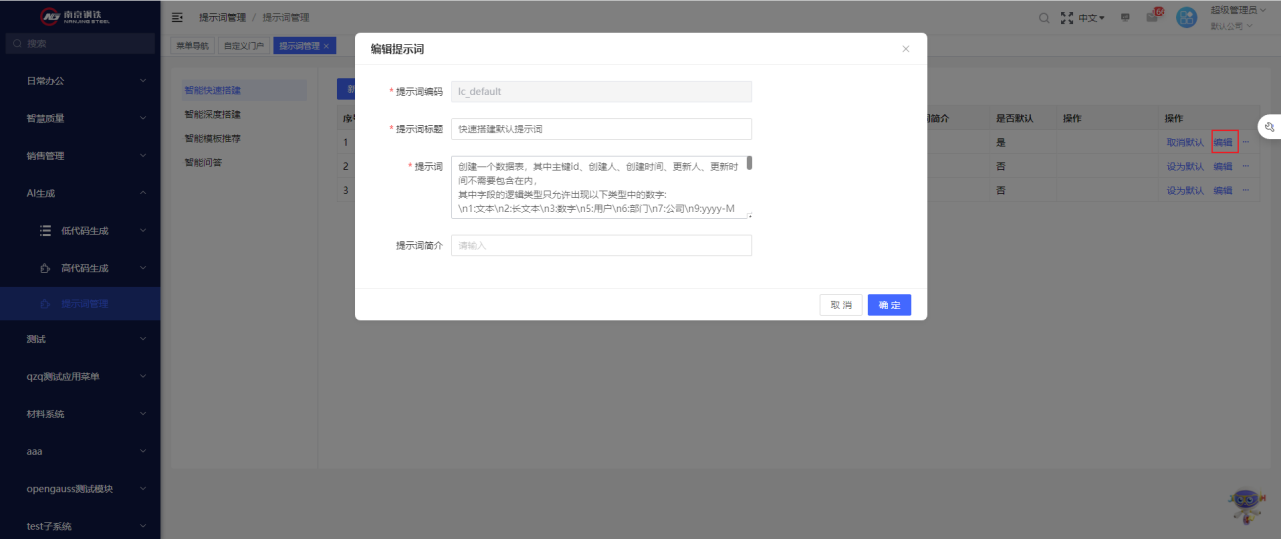Click 编辑 in the second row
Viewport: 1281px width, 539px height.
(x=1223, y=166)
